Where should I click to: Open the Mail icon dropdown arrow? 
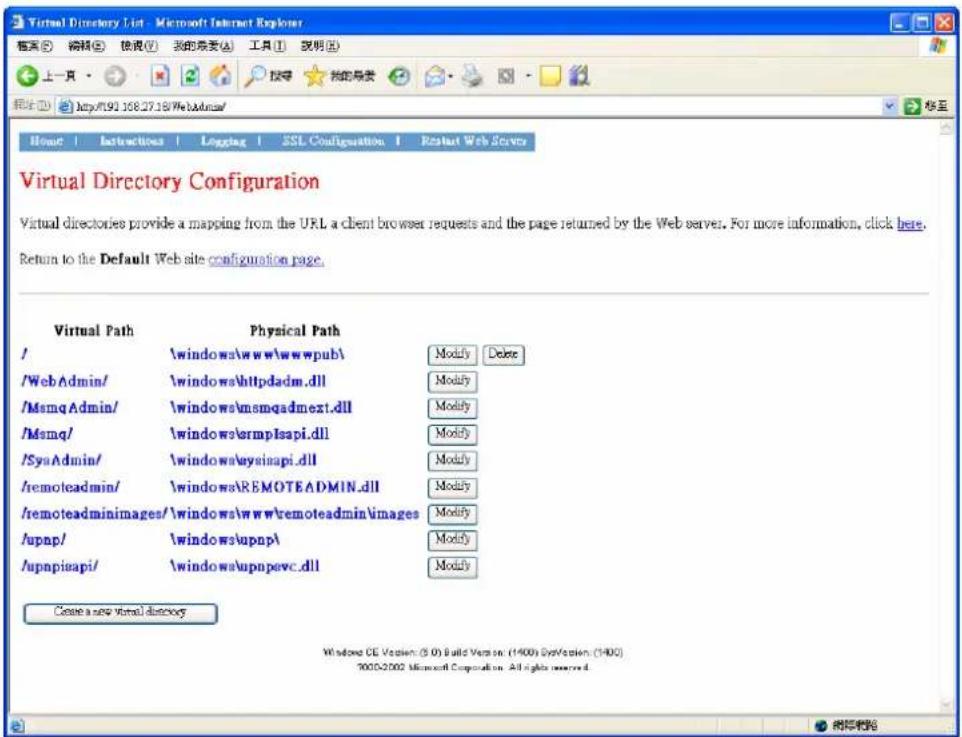click(x=451, y=77)
